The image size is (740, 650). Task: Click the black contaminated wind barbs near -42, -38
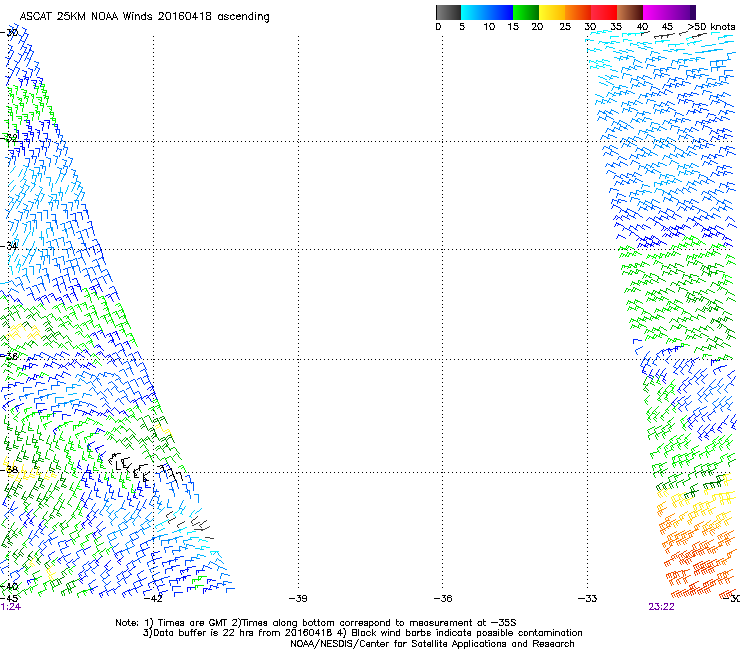[144, 468]
